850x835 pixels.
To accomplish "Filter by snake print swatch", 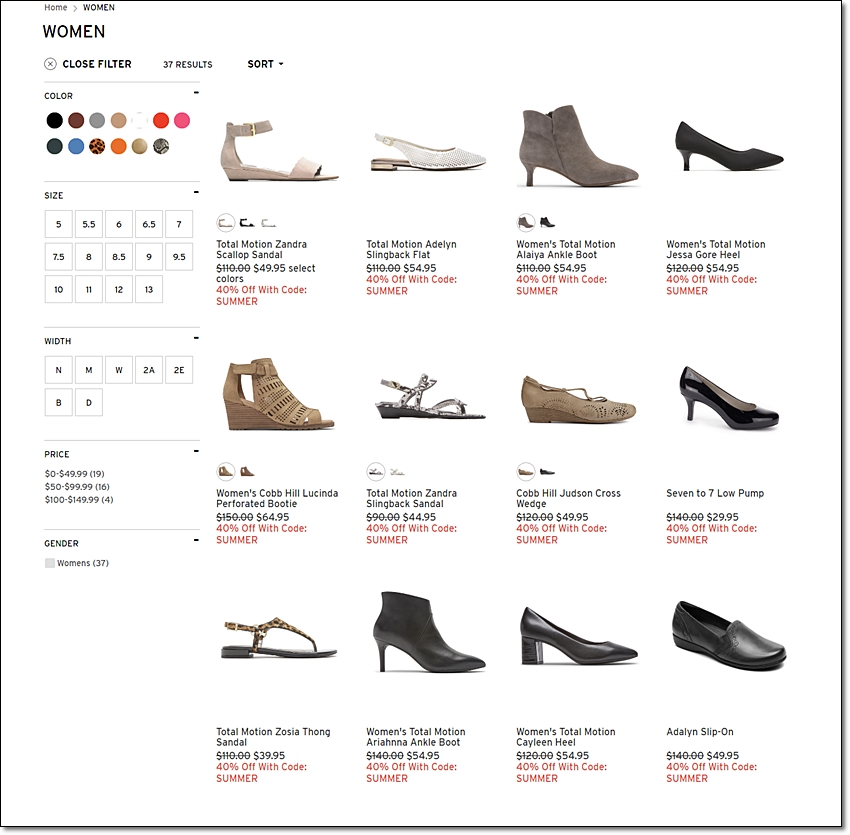I will [161, 146].
